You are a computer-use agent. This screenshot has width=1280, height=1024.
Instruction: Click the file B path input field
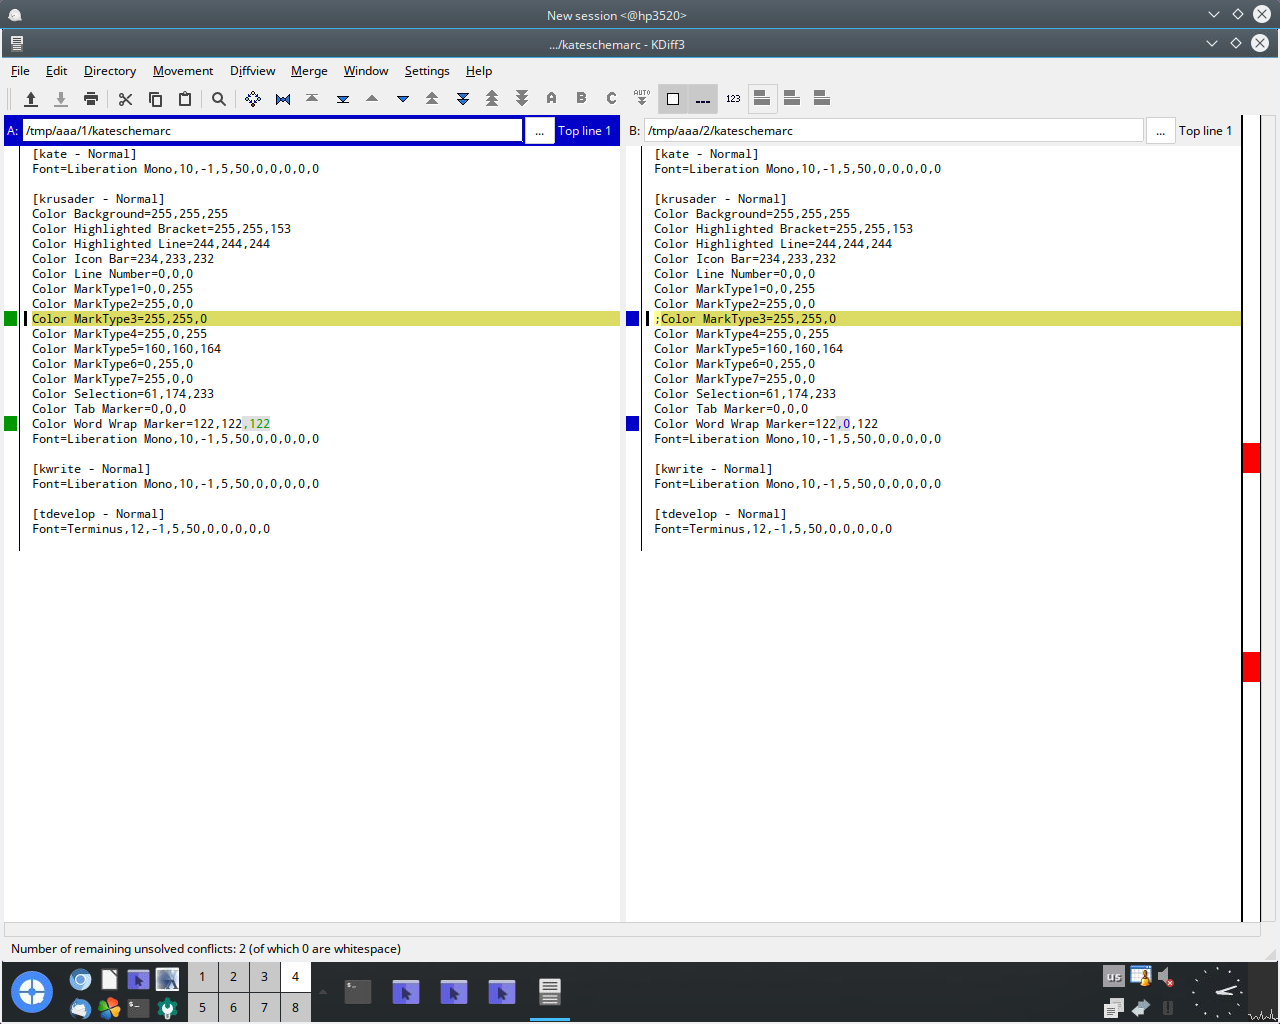click(x=893, y=131)
